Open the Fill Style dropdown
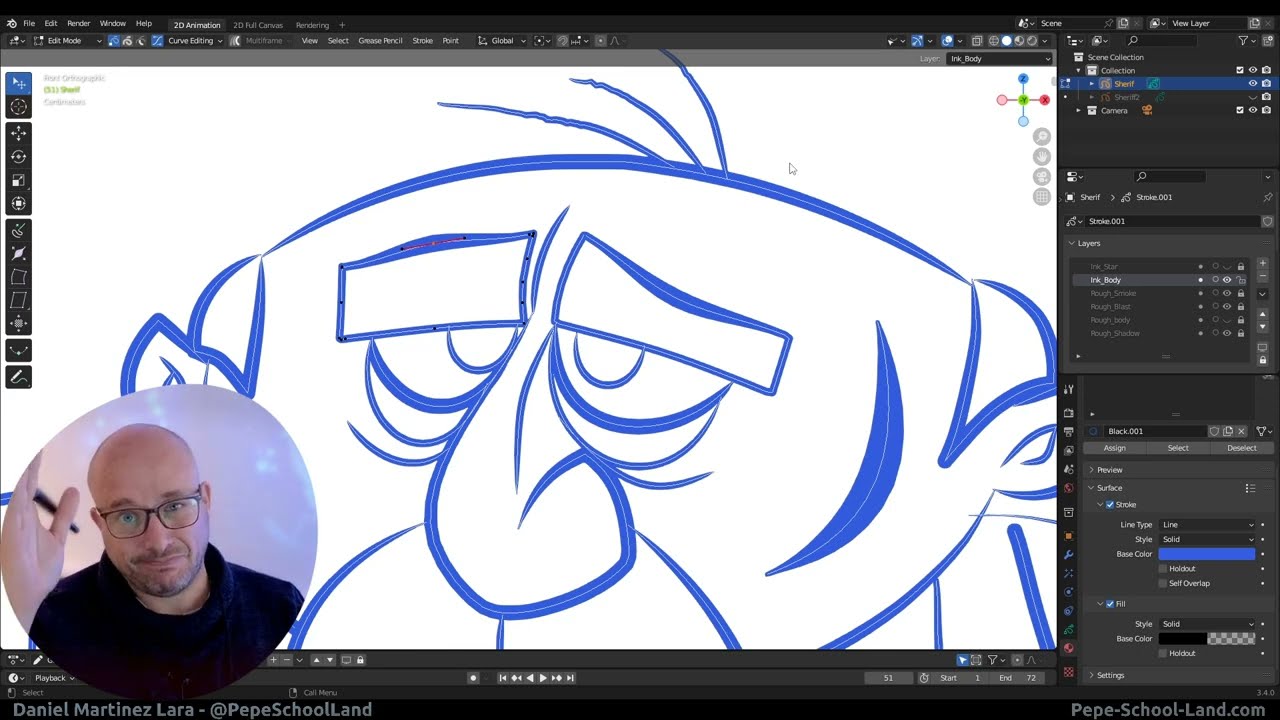1280x720 pixels. point(1207,624)
